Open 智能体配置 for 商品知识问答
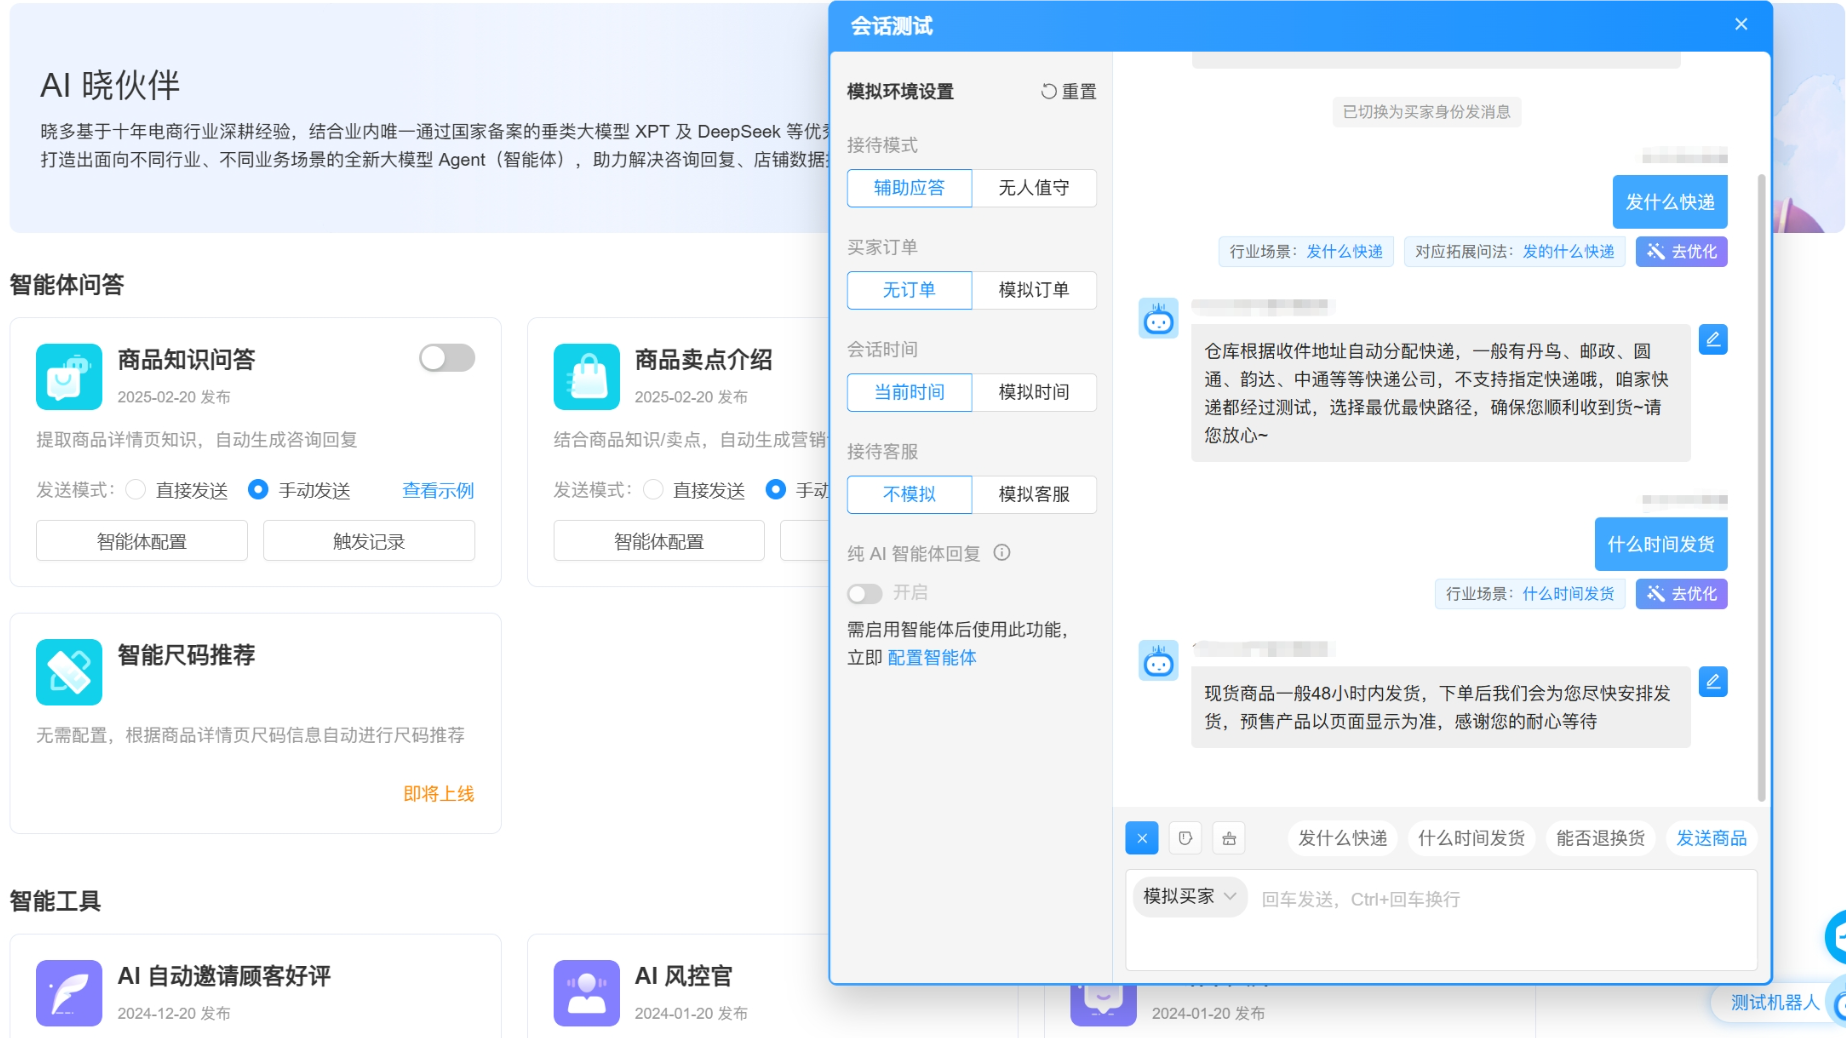 coord(142,541)
